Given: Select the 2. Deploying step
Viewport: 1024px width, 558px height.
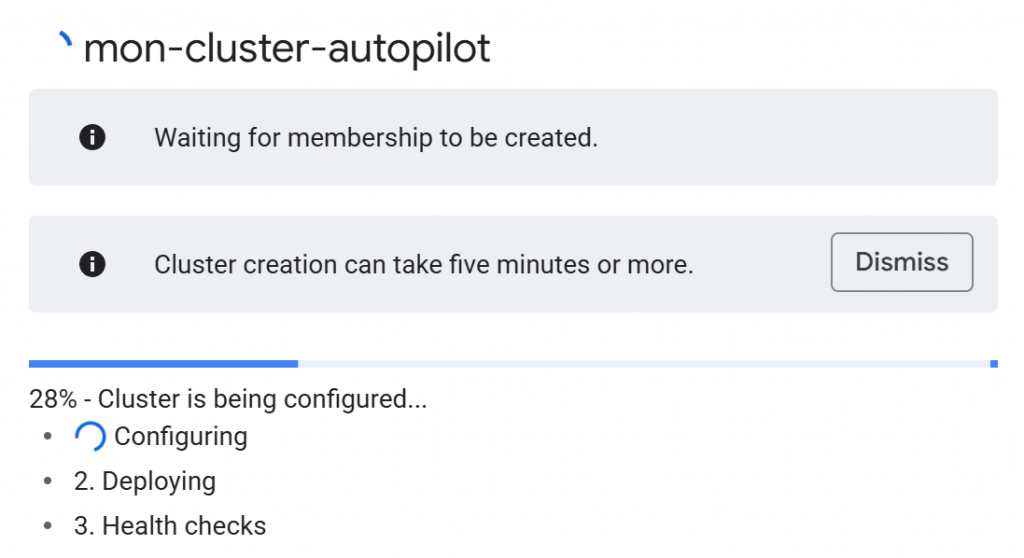Looking at the screenshot, I should click(x=145, y=482).
